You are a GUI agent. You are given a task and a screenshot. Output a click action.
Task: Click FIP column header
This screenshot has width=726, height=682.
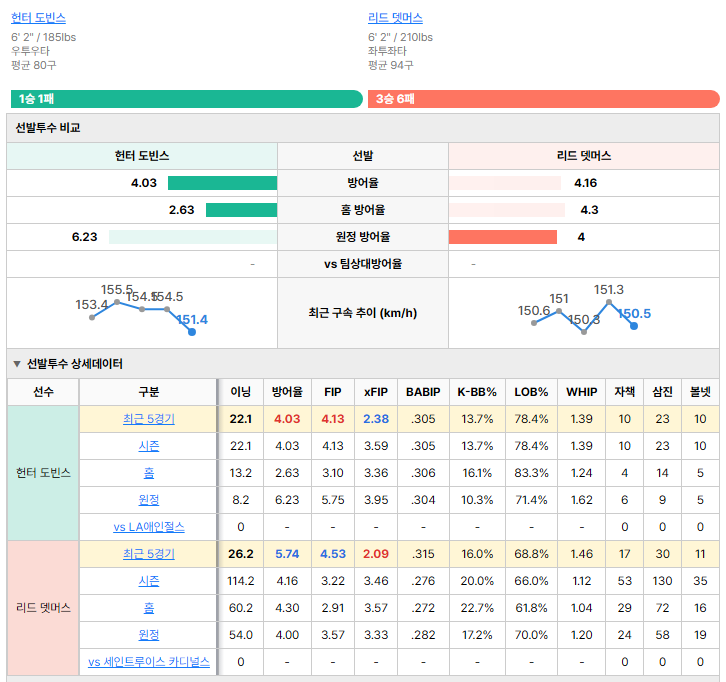tap(333, 392)
